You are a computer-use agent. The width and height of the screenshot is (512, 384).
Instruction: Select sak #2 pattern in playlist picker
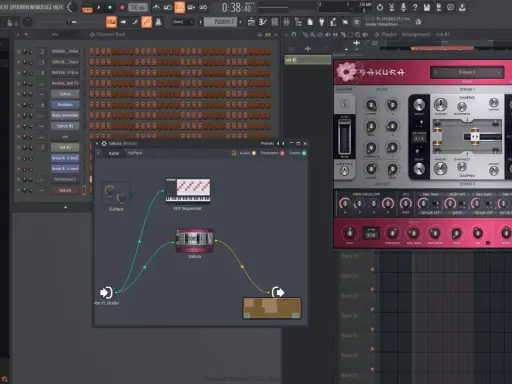point(307,60)
